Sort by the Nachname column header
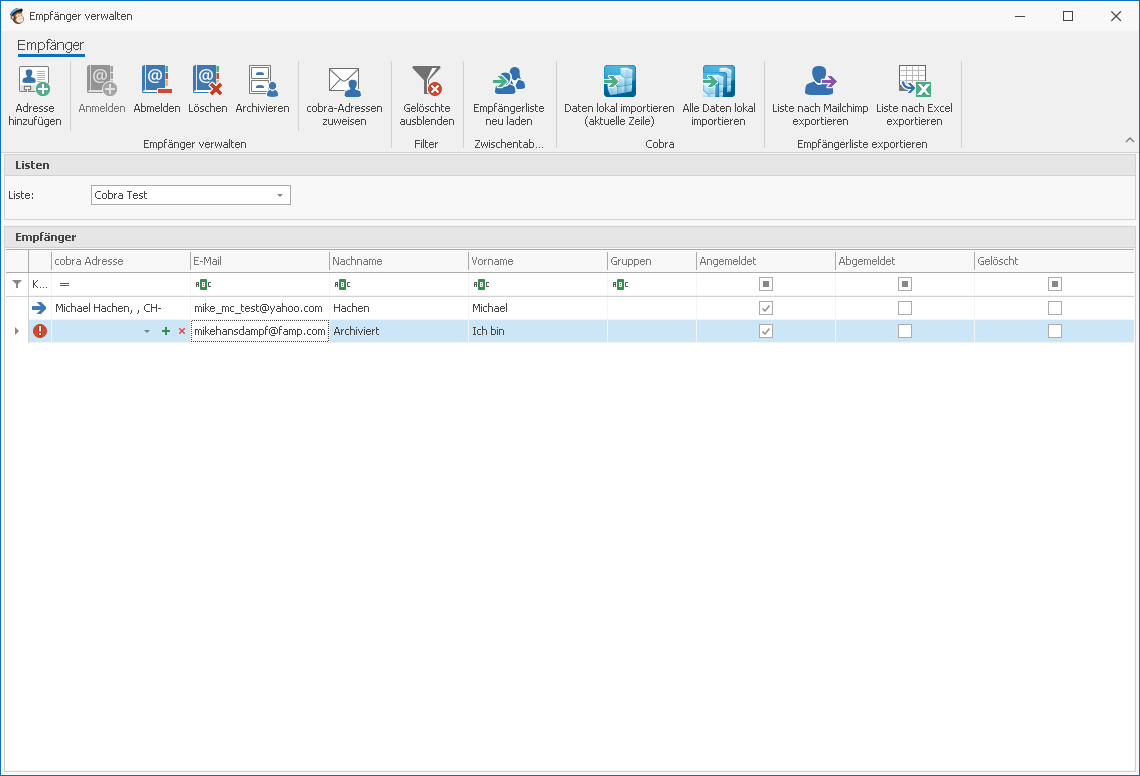 (x=398, y=261)
